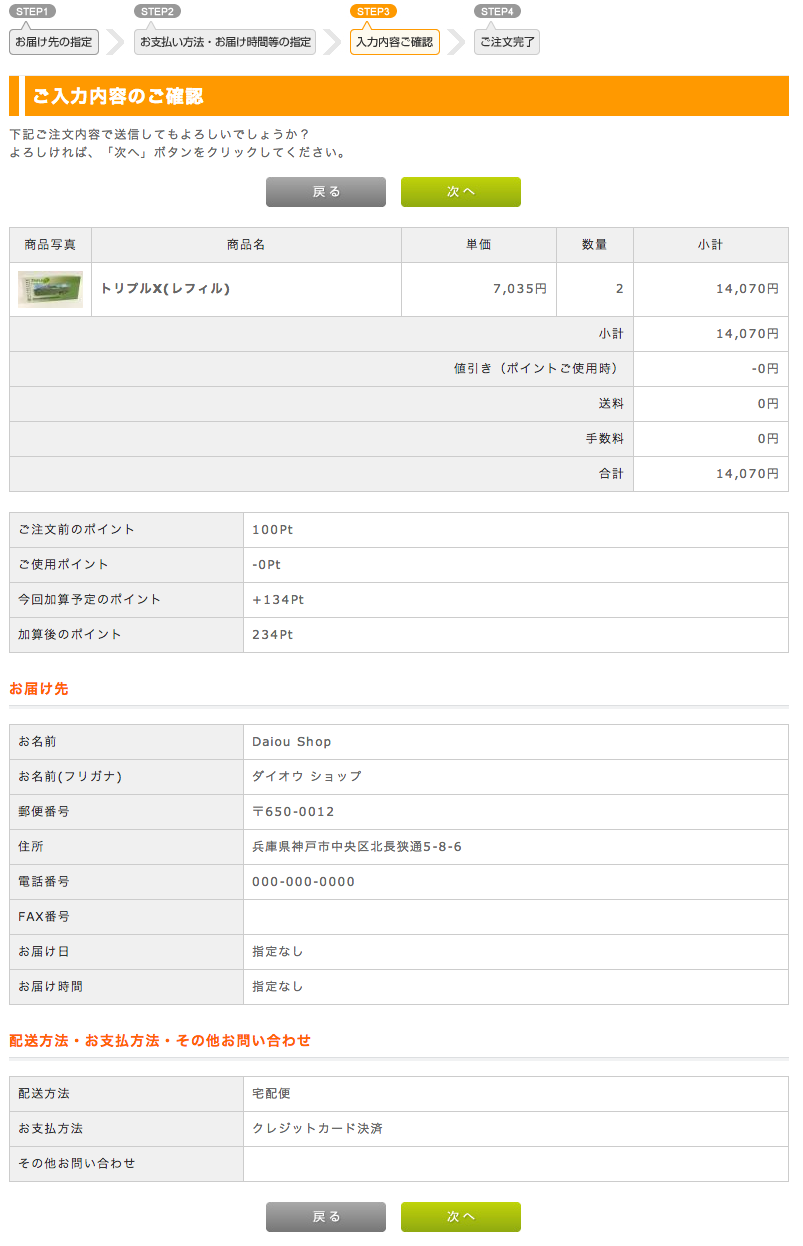This screenshot has width=803, height=1246.
Task: Select STEP2 お支払い方法・お届け時間等の指定 step
Action: pos(225,42)
